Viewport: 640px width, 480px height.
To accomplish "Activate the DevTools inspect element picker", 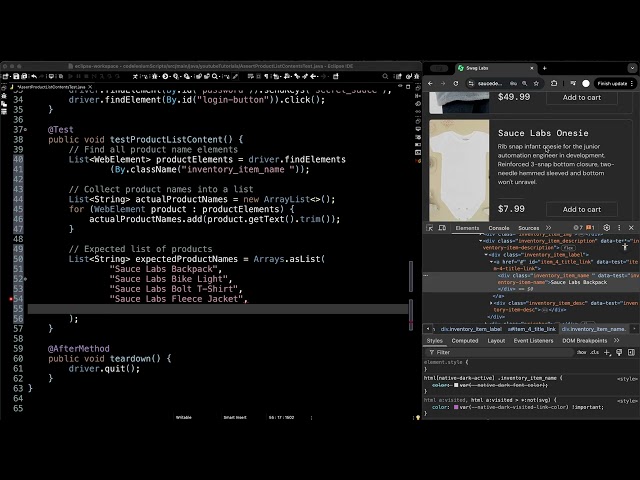I will coord(429,228).
